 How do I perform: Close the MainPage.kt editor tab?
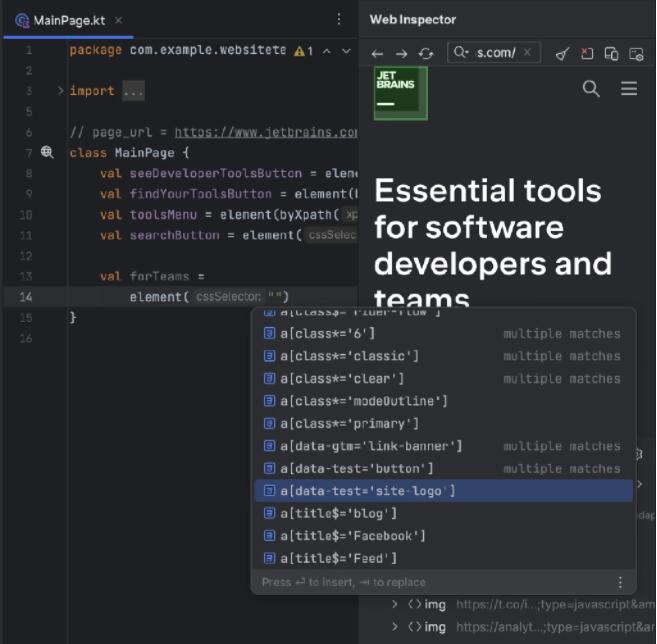tap(117, 20)
